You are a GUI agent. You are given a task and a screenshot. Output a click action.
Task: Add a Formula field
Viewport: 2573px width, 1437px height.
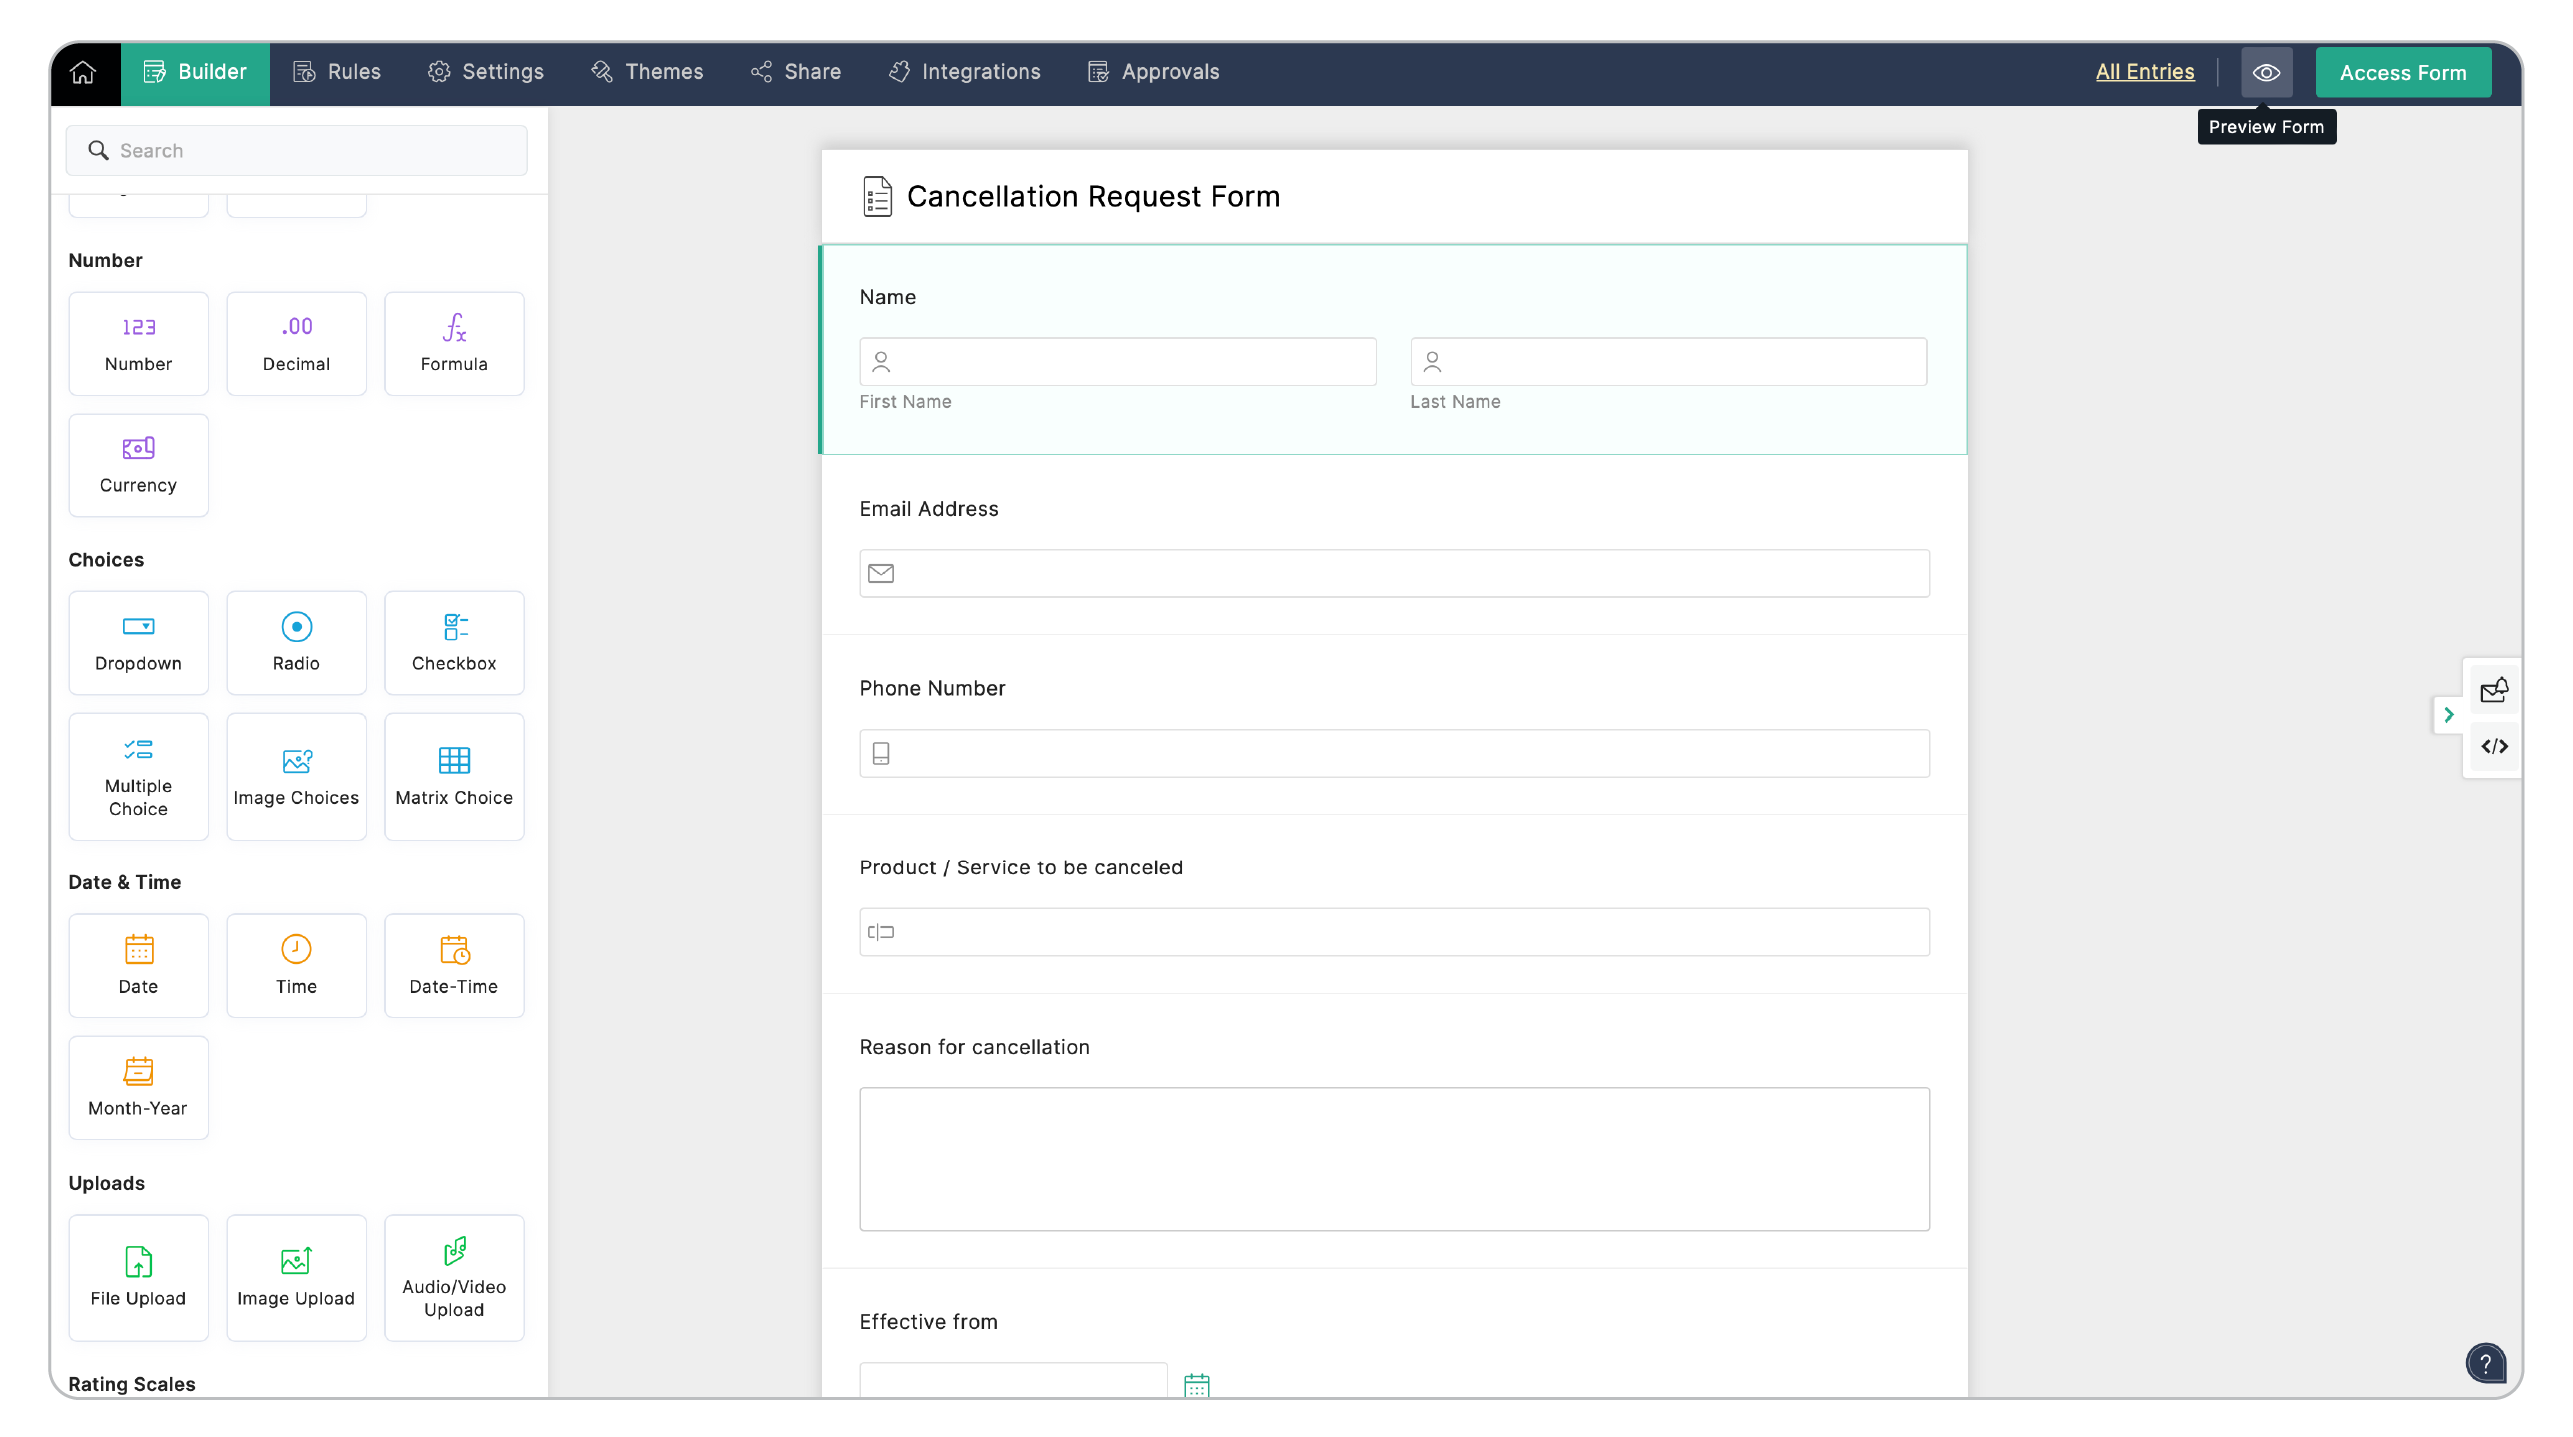click(x=454, y=343)
